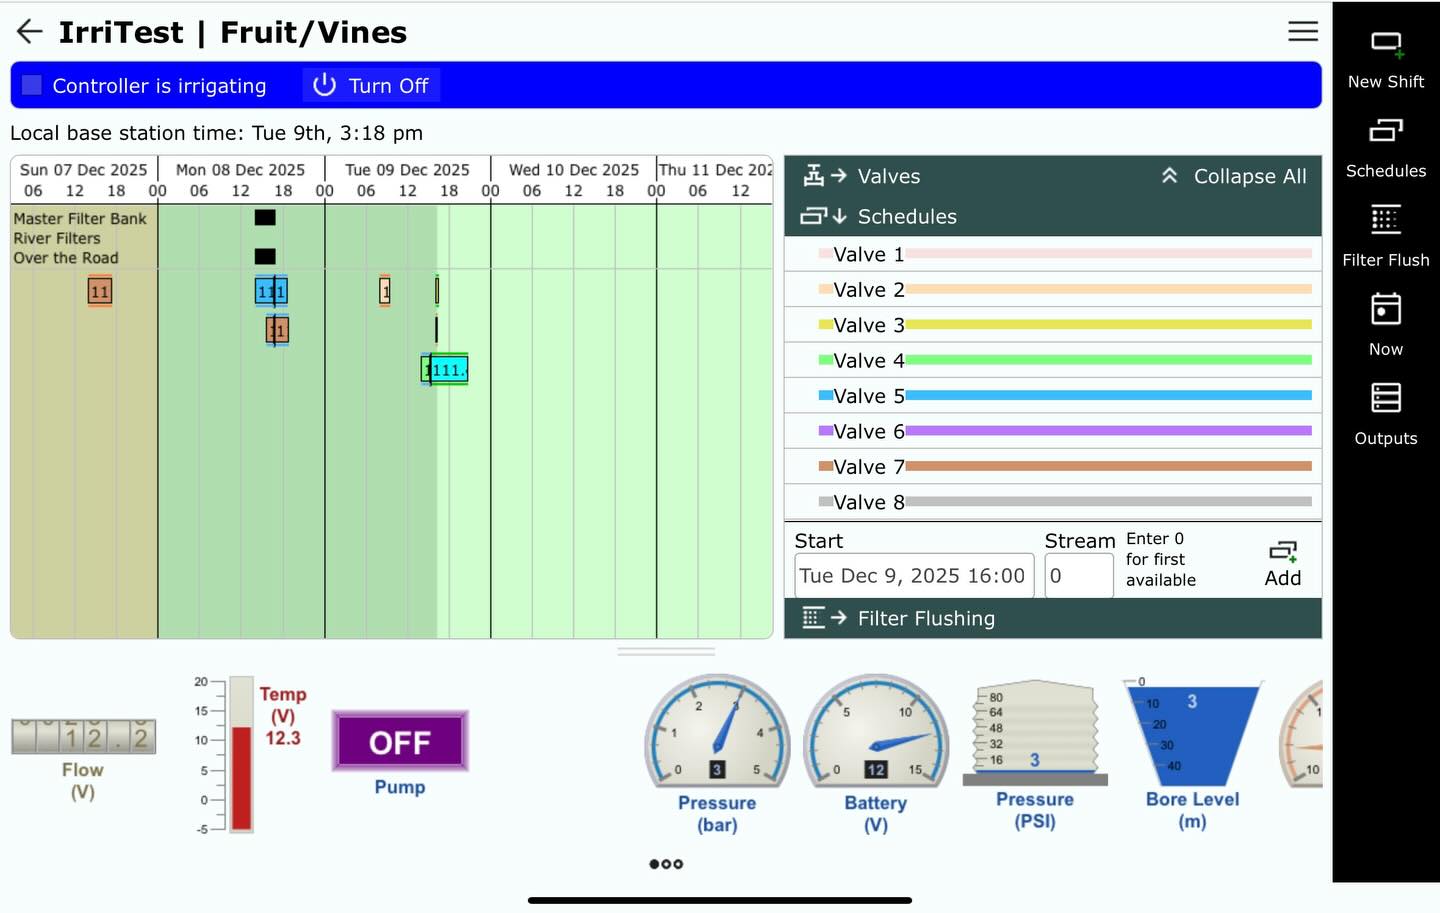This screenshot has height=913, width=1440.
Task: Click the Tue 09 Dec 2025 header
Action: pos(407,170)
